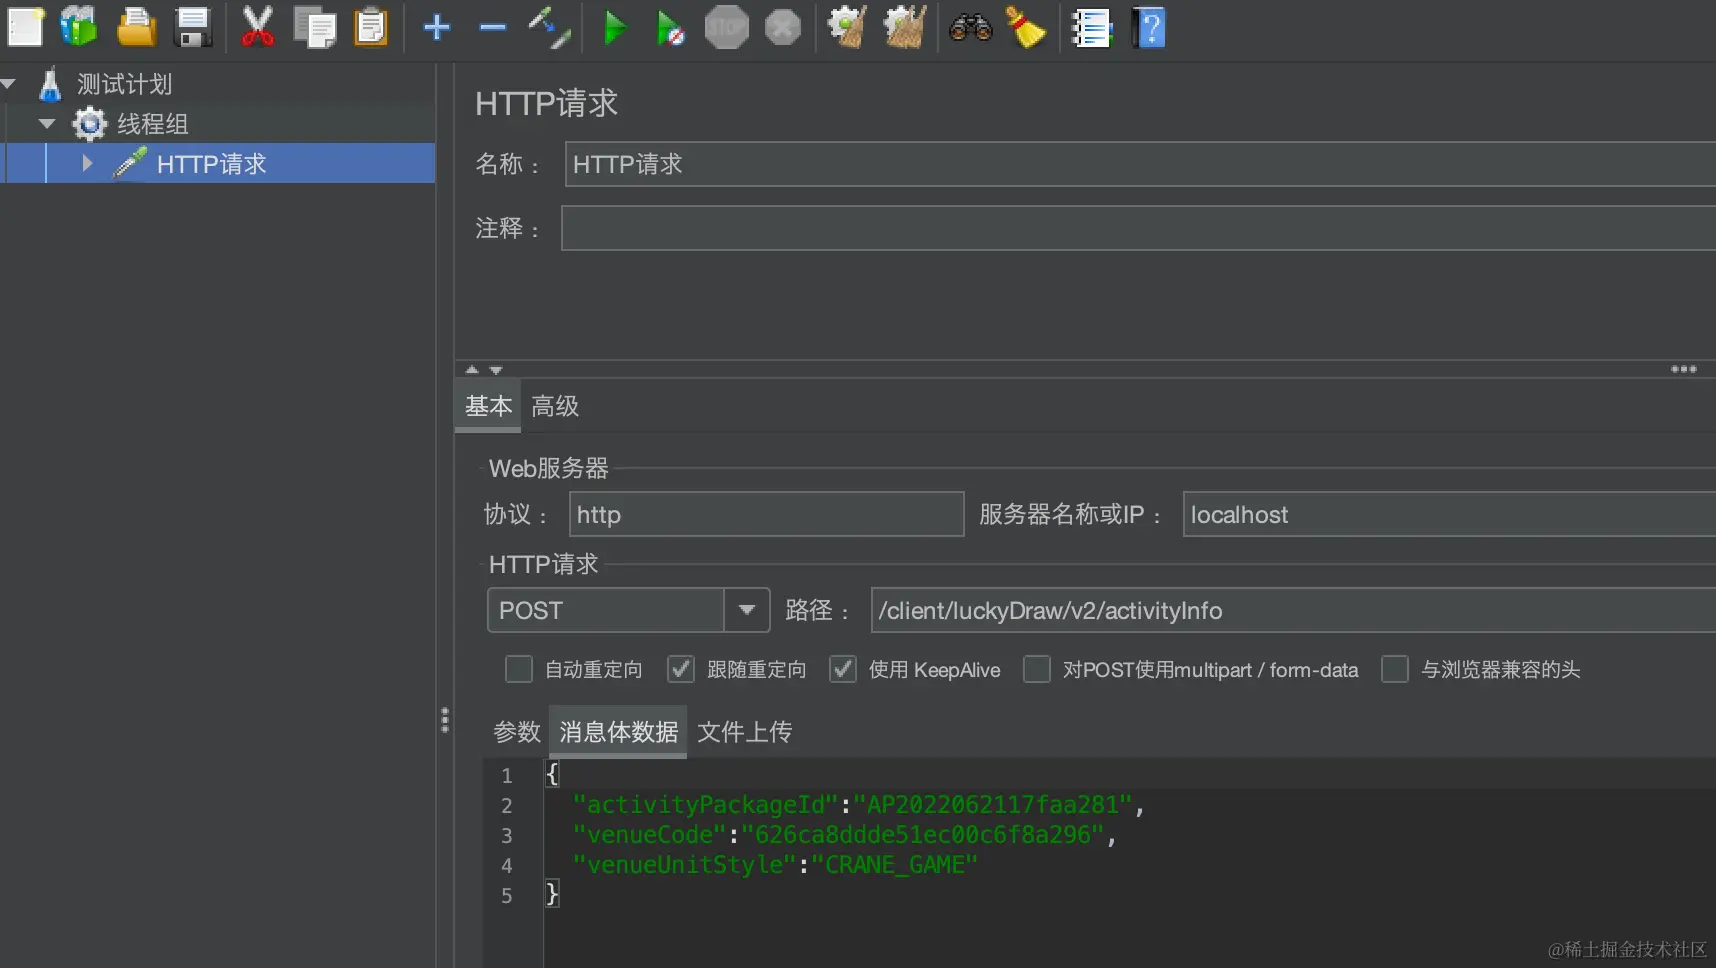Collapse all nodes with minus icon
Screen dimensions: 1716x968
(493, 27)
